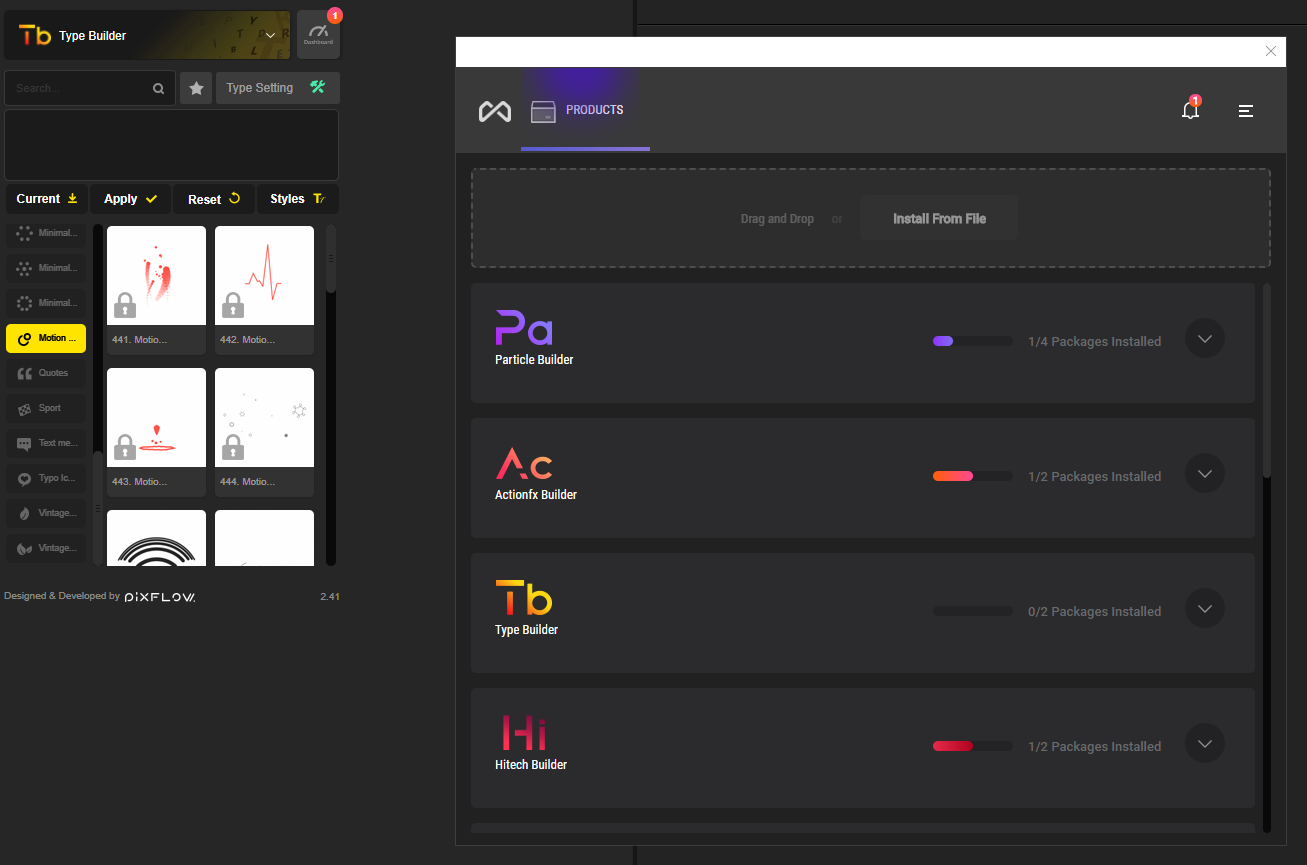Select the first Minimal... category

click(x=46, y=233)
